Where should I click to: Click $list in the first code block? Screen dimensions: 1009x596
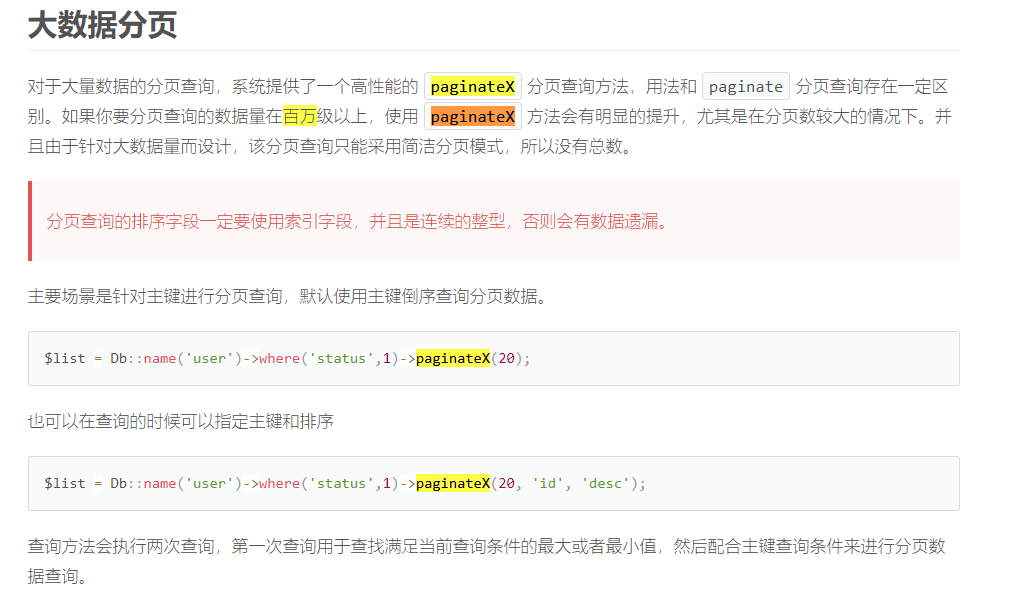[65, 358]
